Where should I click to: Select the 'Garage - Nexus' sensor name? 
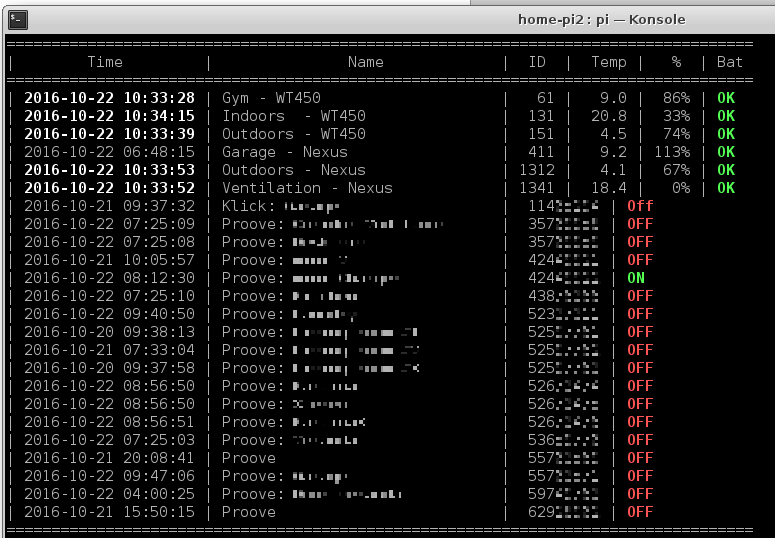pos(285,152)
